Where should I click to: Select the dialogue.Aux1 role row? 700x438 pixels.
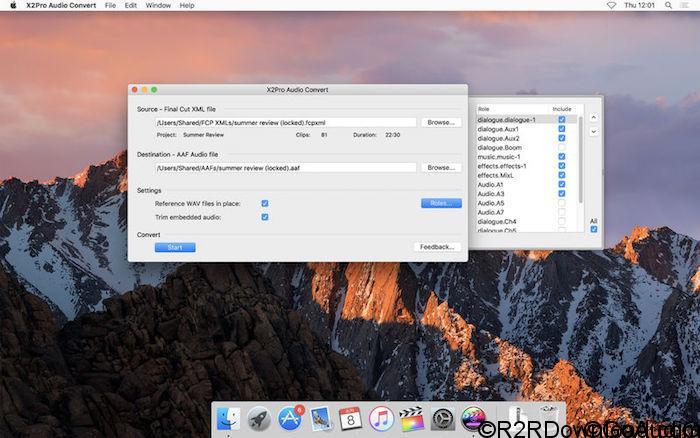(526, 129)
